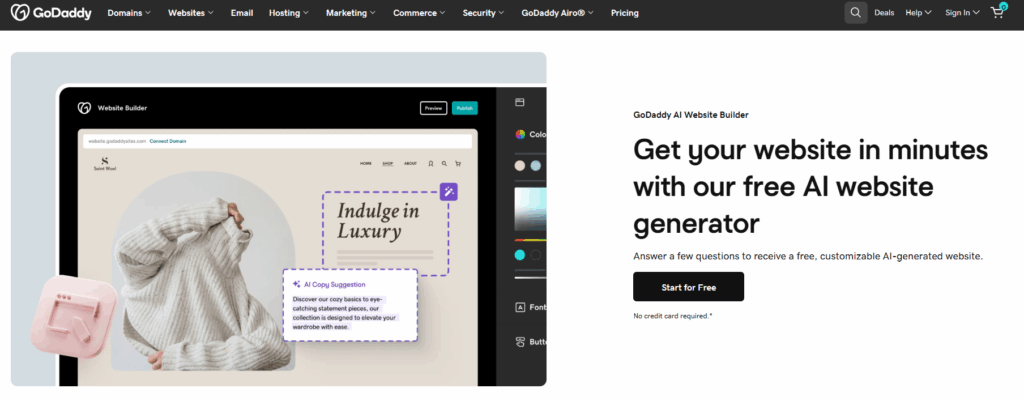Click the pink 3D website builder icon
1024x401 pixels.
tap(74, 317)
